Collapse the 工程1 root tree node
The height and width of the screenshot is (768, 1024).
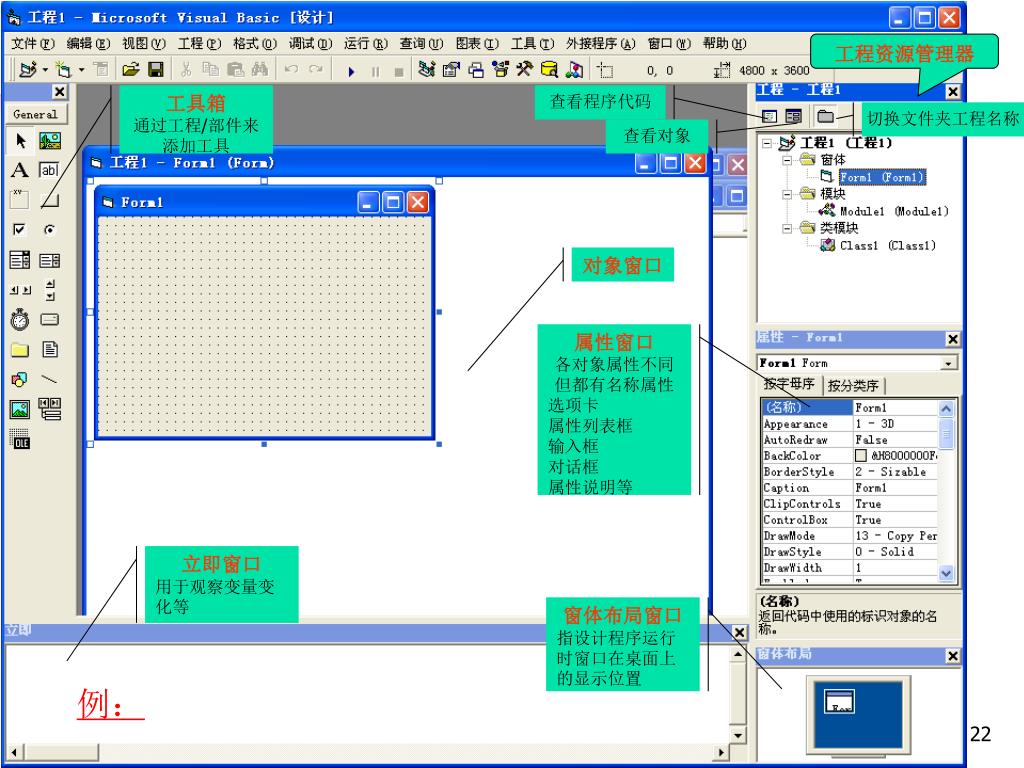click(767, 142)
